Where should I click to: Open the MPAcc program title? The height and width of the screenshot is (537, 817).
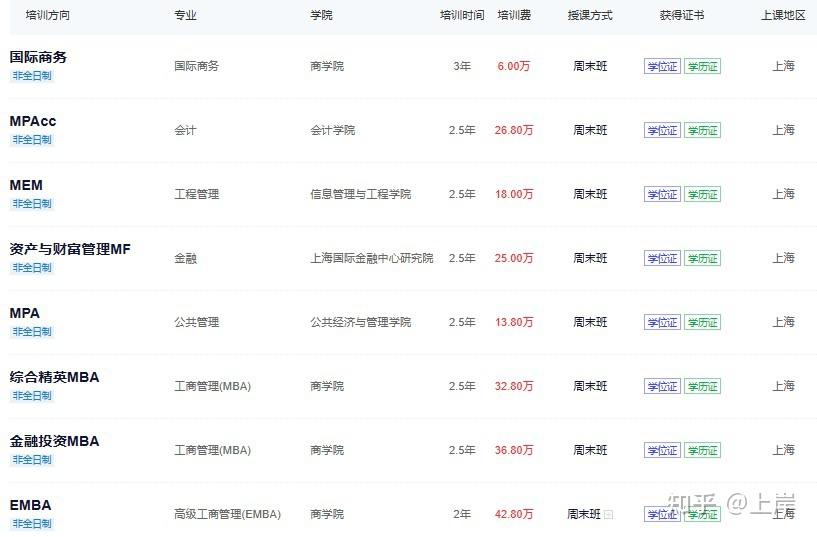tap(33, 121)
